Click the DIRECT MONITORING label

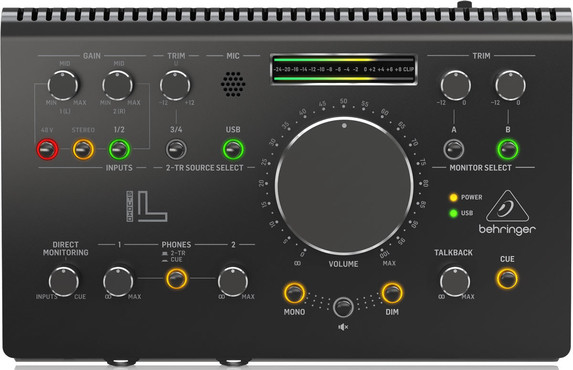66,248
